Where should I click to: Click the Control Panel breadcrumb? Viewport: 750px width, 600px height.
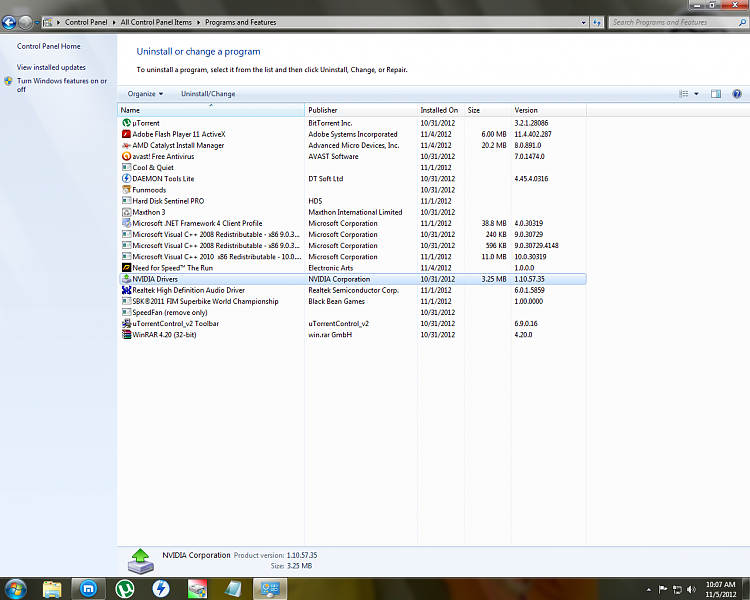[86, 22]
